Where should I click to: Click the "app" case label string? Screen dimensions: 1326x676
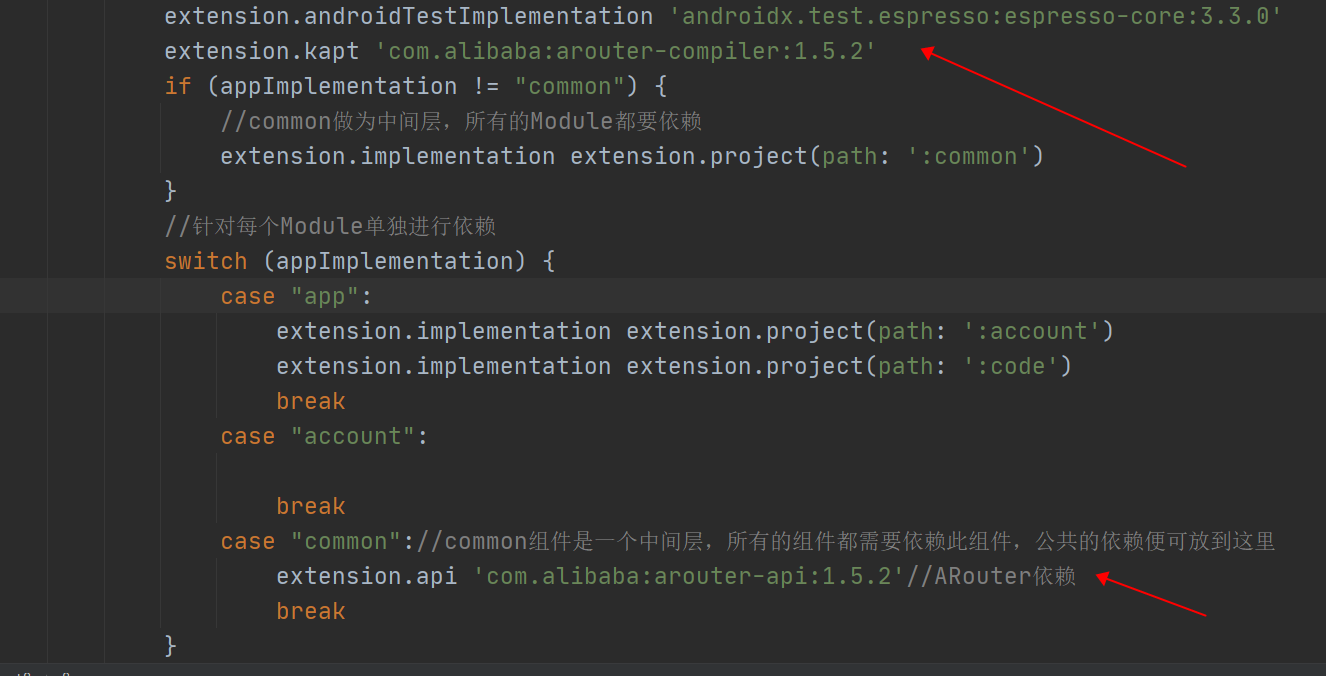point(325,296)
